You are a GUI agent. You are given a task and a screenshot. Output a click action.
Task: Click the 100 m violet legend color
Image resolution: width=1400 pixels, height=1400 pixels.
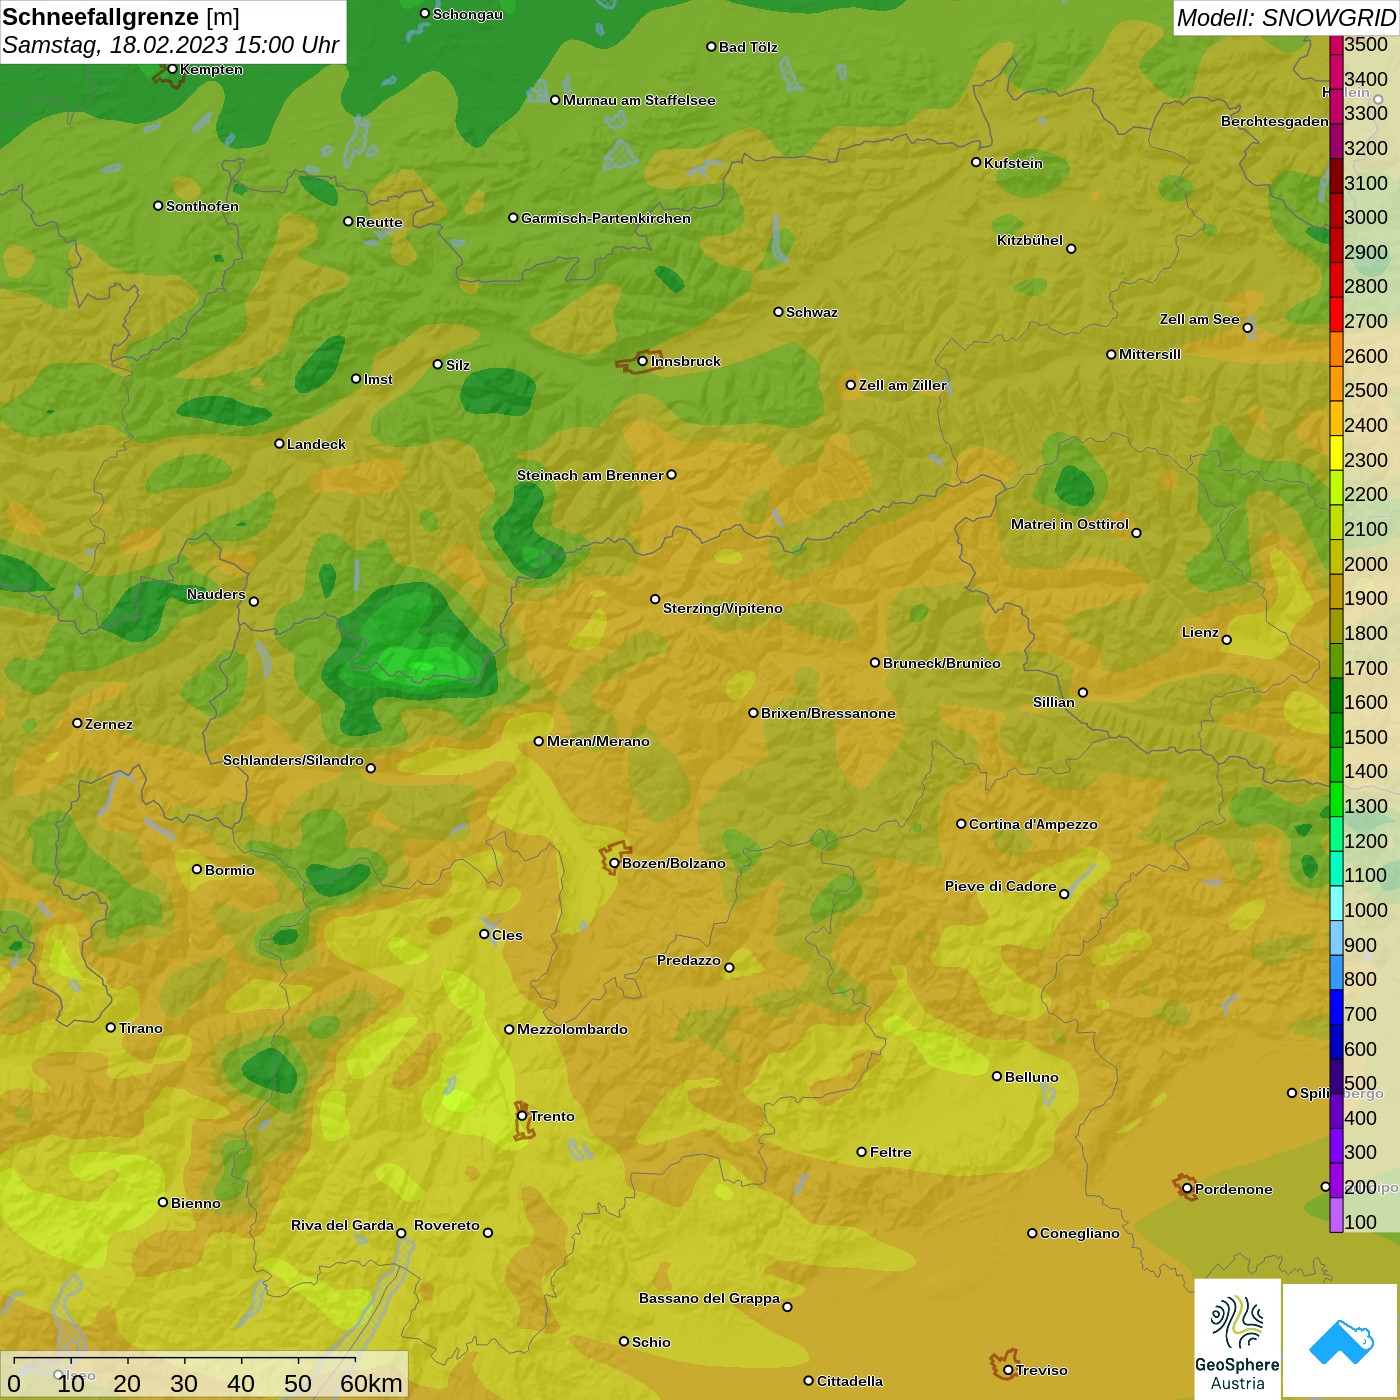click(1336, 1215)
